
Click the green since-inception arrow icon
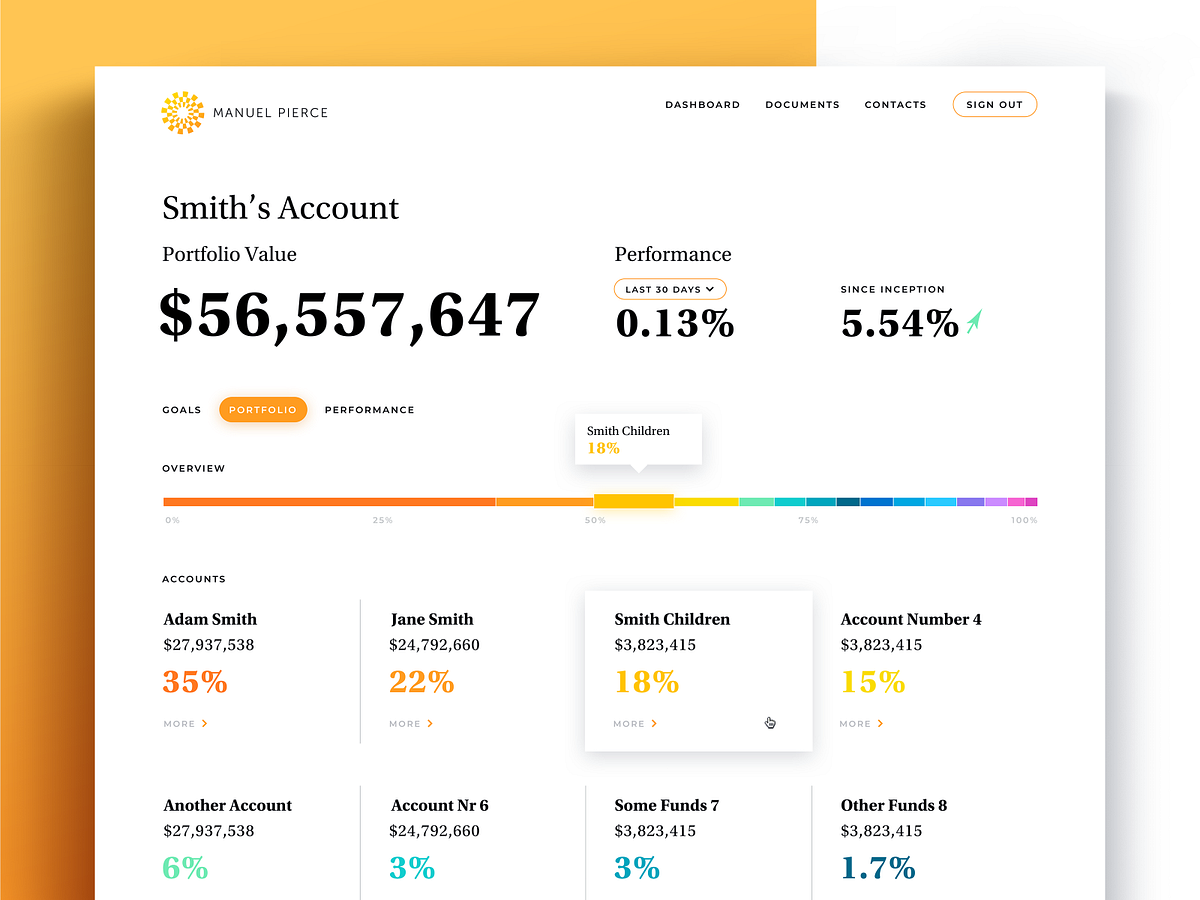point(975,322)
